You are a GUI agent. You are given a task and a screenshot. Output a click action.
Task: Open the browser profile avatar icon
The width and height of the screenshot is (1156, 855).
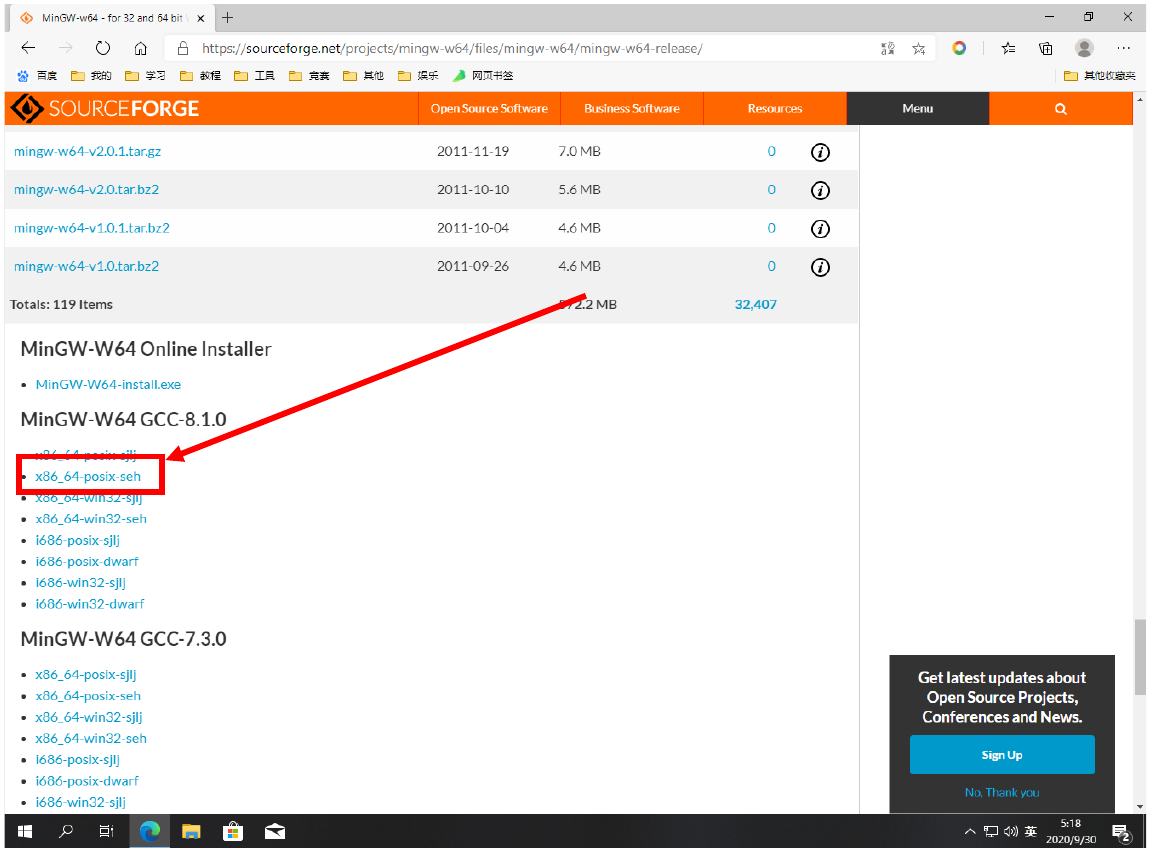click(x=1084, y=48)
